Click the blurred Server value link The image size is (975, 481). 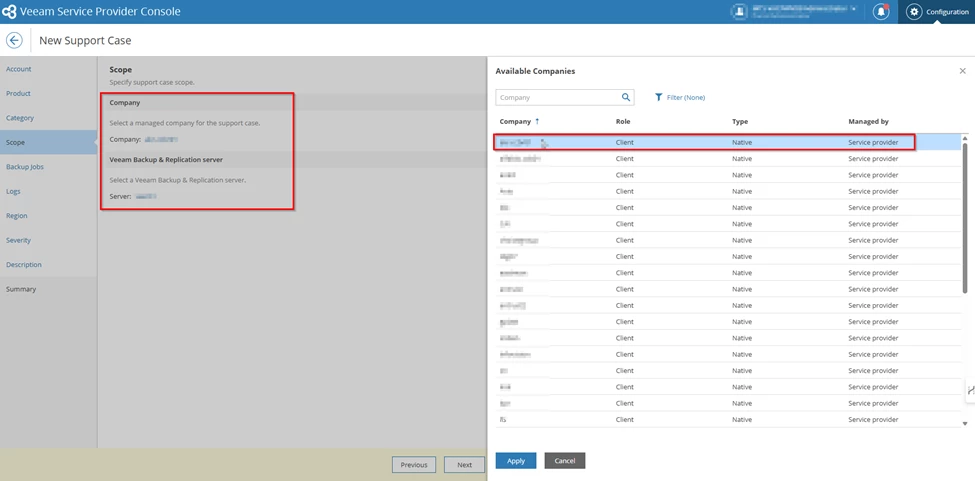[x=146, y=196]
